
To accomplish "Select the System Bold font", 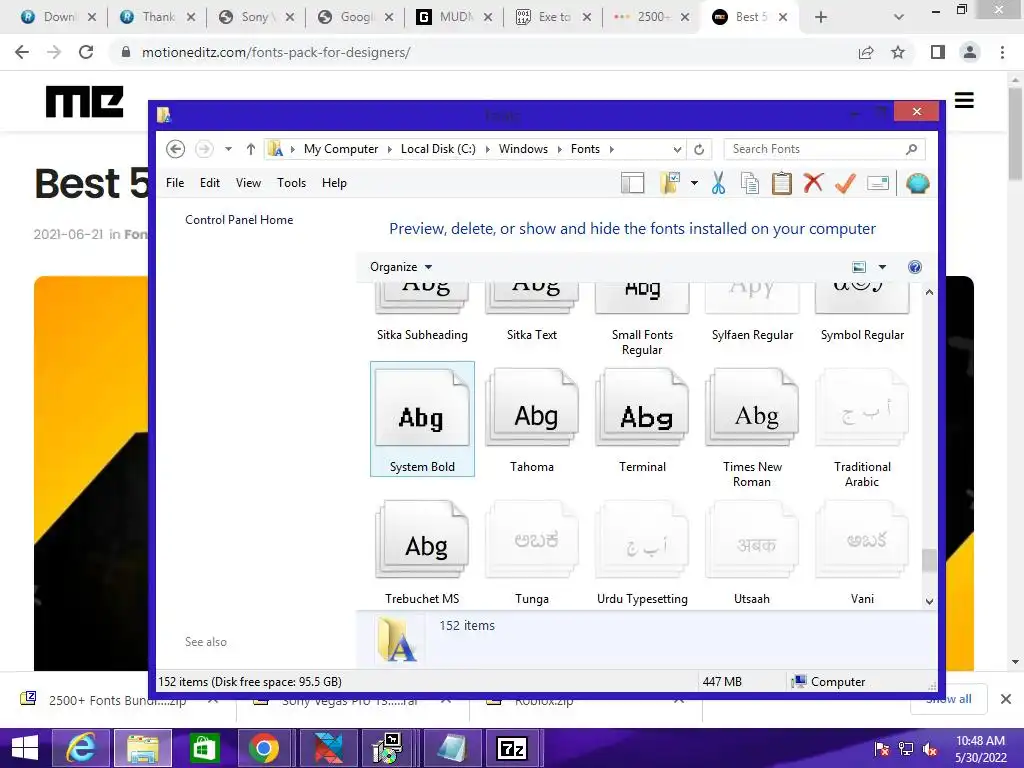I will 423,419.
